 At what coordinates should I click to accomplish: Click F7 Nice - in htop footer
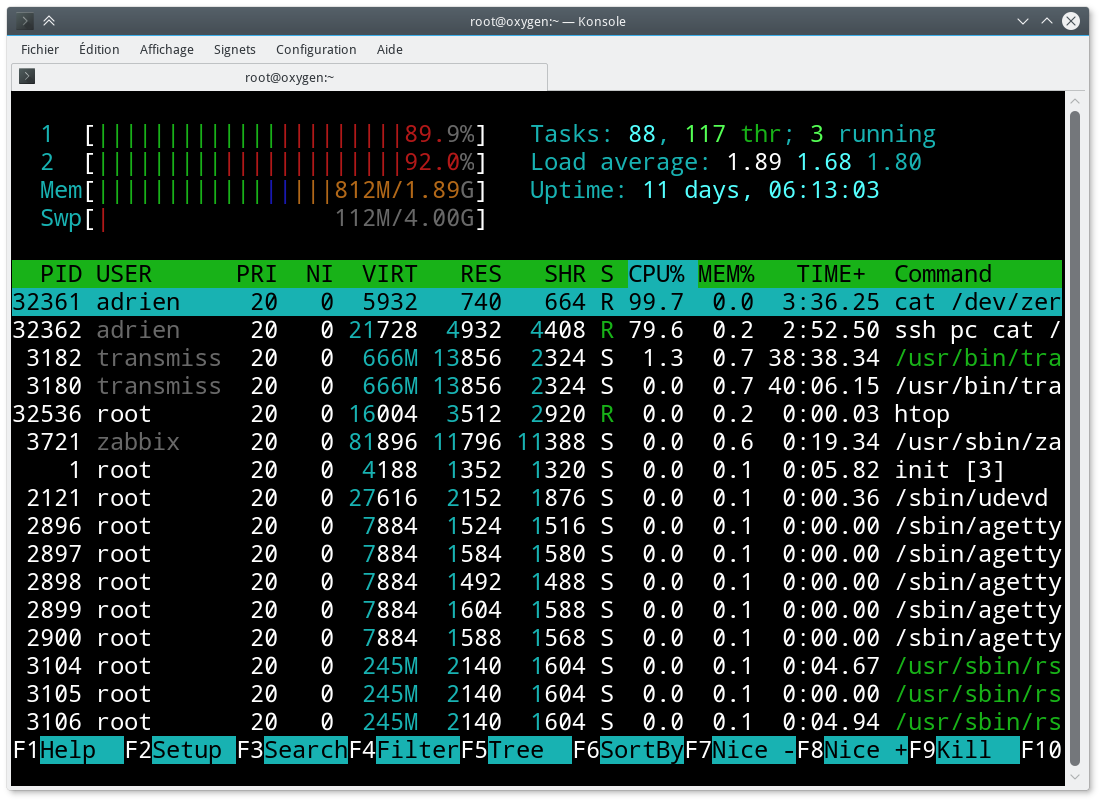coord(740,750)
